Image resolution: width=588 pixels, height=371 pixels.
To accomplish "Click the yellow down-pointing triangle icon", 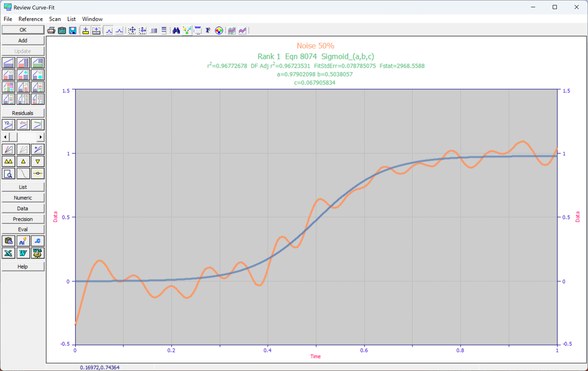I will (x=38, y=161).
